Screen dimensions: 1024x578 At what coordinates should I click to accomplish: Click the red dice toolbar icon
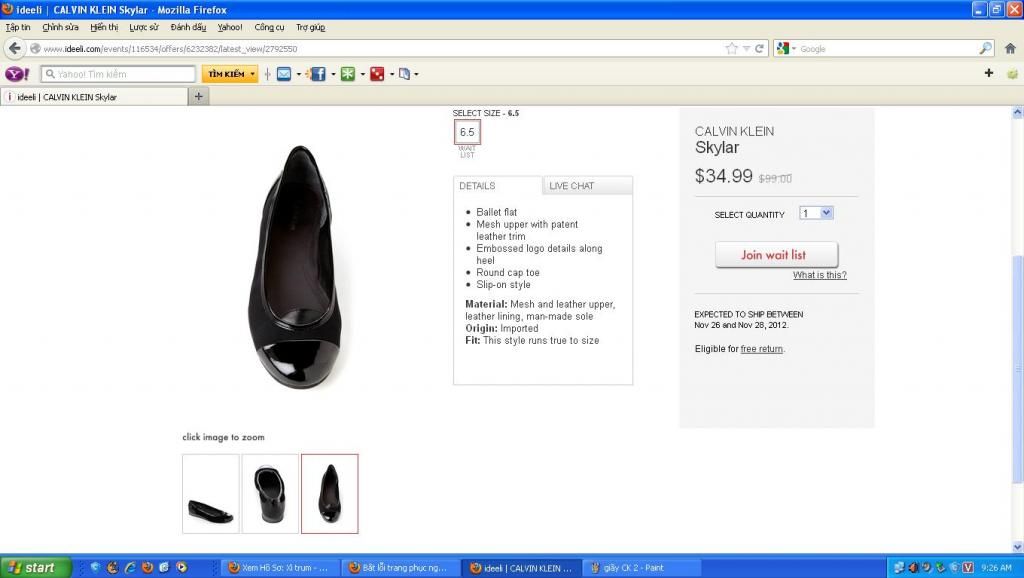click(377, 74)
